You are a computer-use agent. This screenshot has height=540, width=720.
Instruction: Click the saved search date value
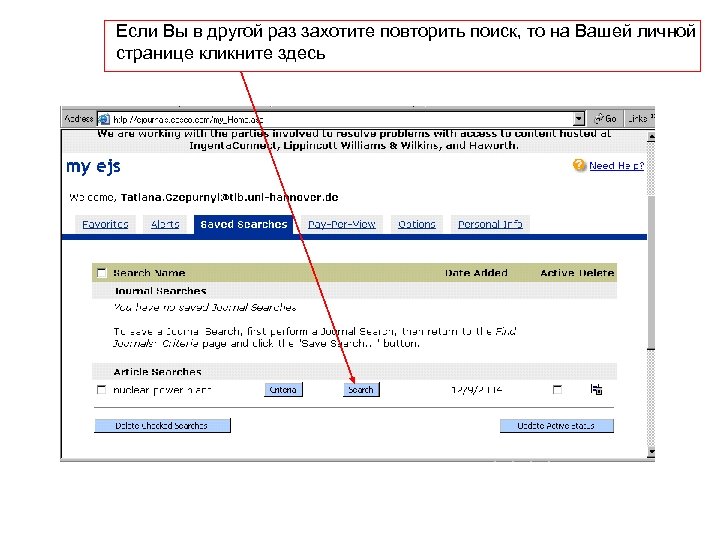click(x=477, y=390)
